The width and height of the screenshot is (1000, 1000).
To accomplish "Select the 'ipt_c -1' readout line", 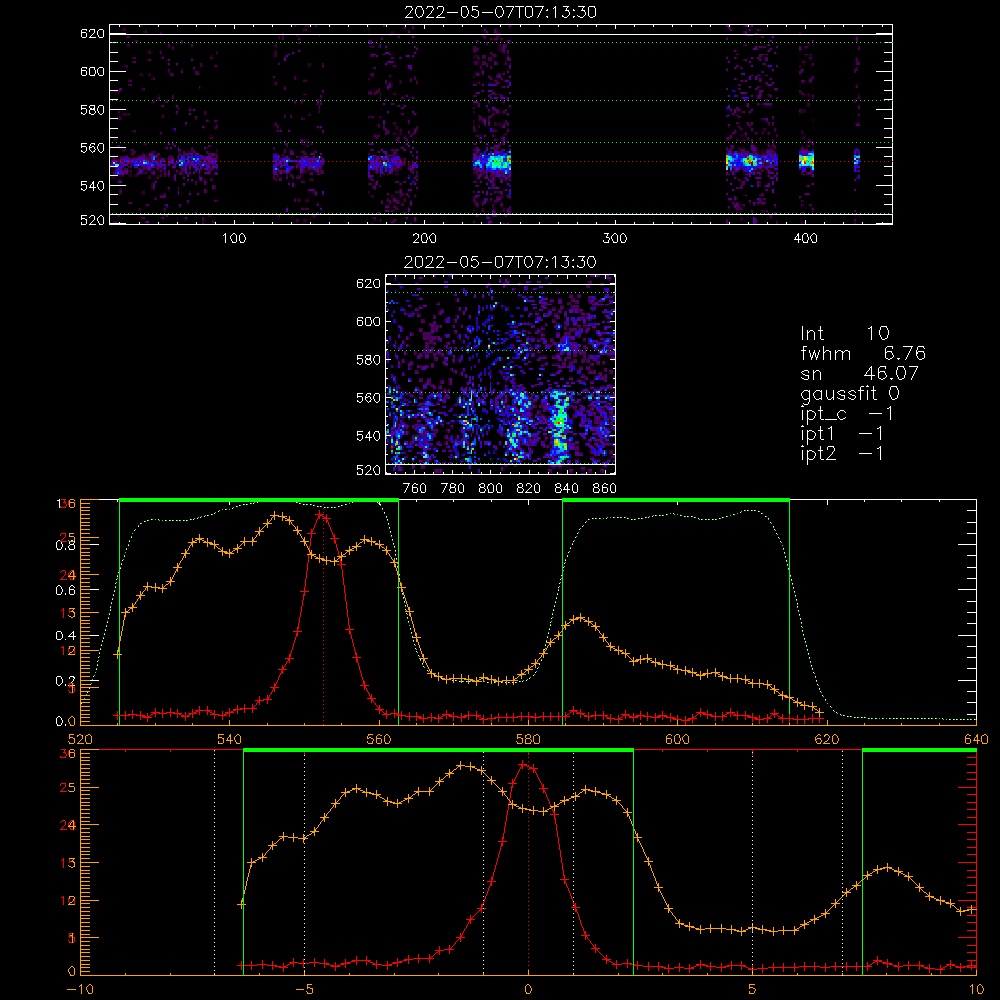I will point(847,414).
